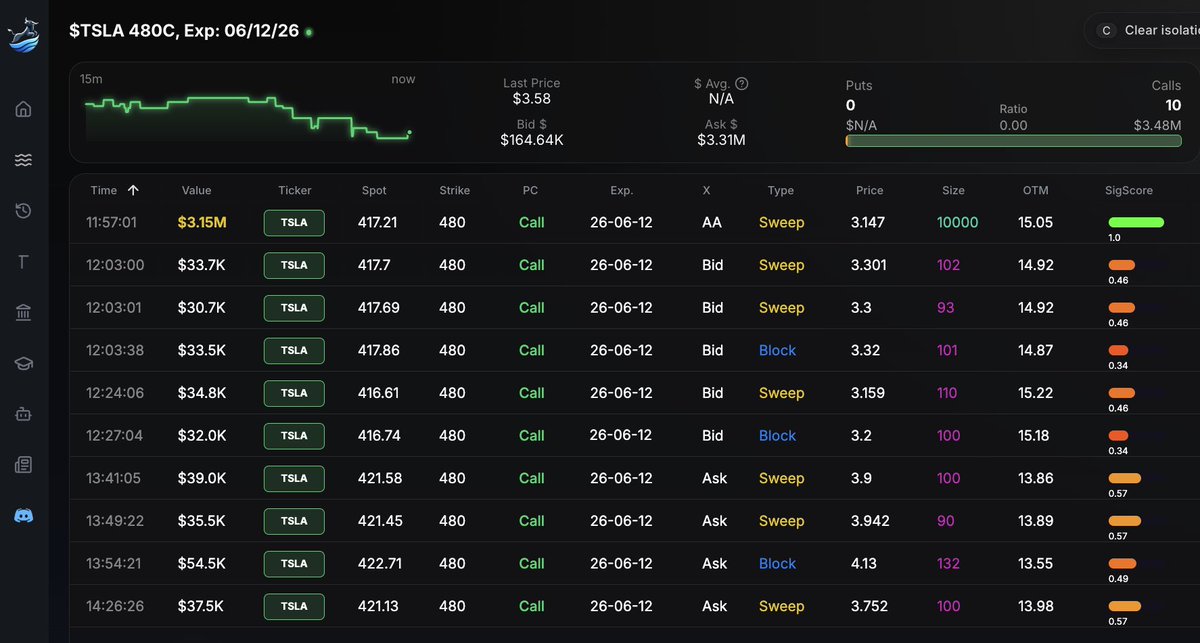Sort by the Exp. column header
The height and width of the screenshot is (643, 1200).
tap(621, 190)
